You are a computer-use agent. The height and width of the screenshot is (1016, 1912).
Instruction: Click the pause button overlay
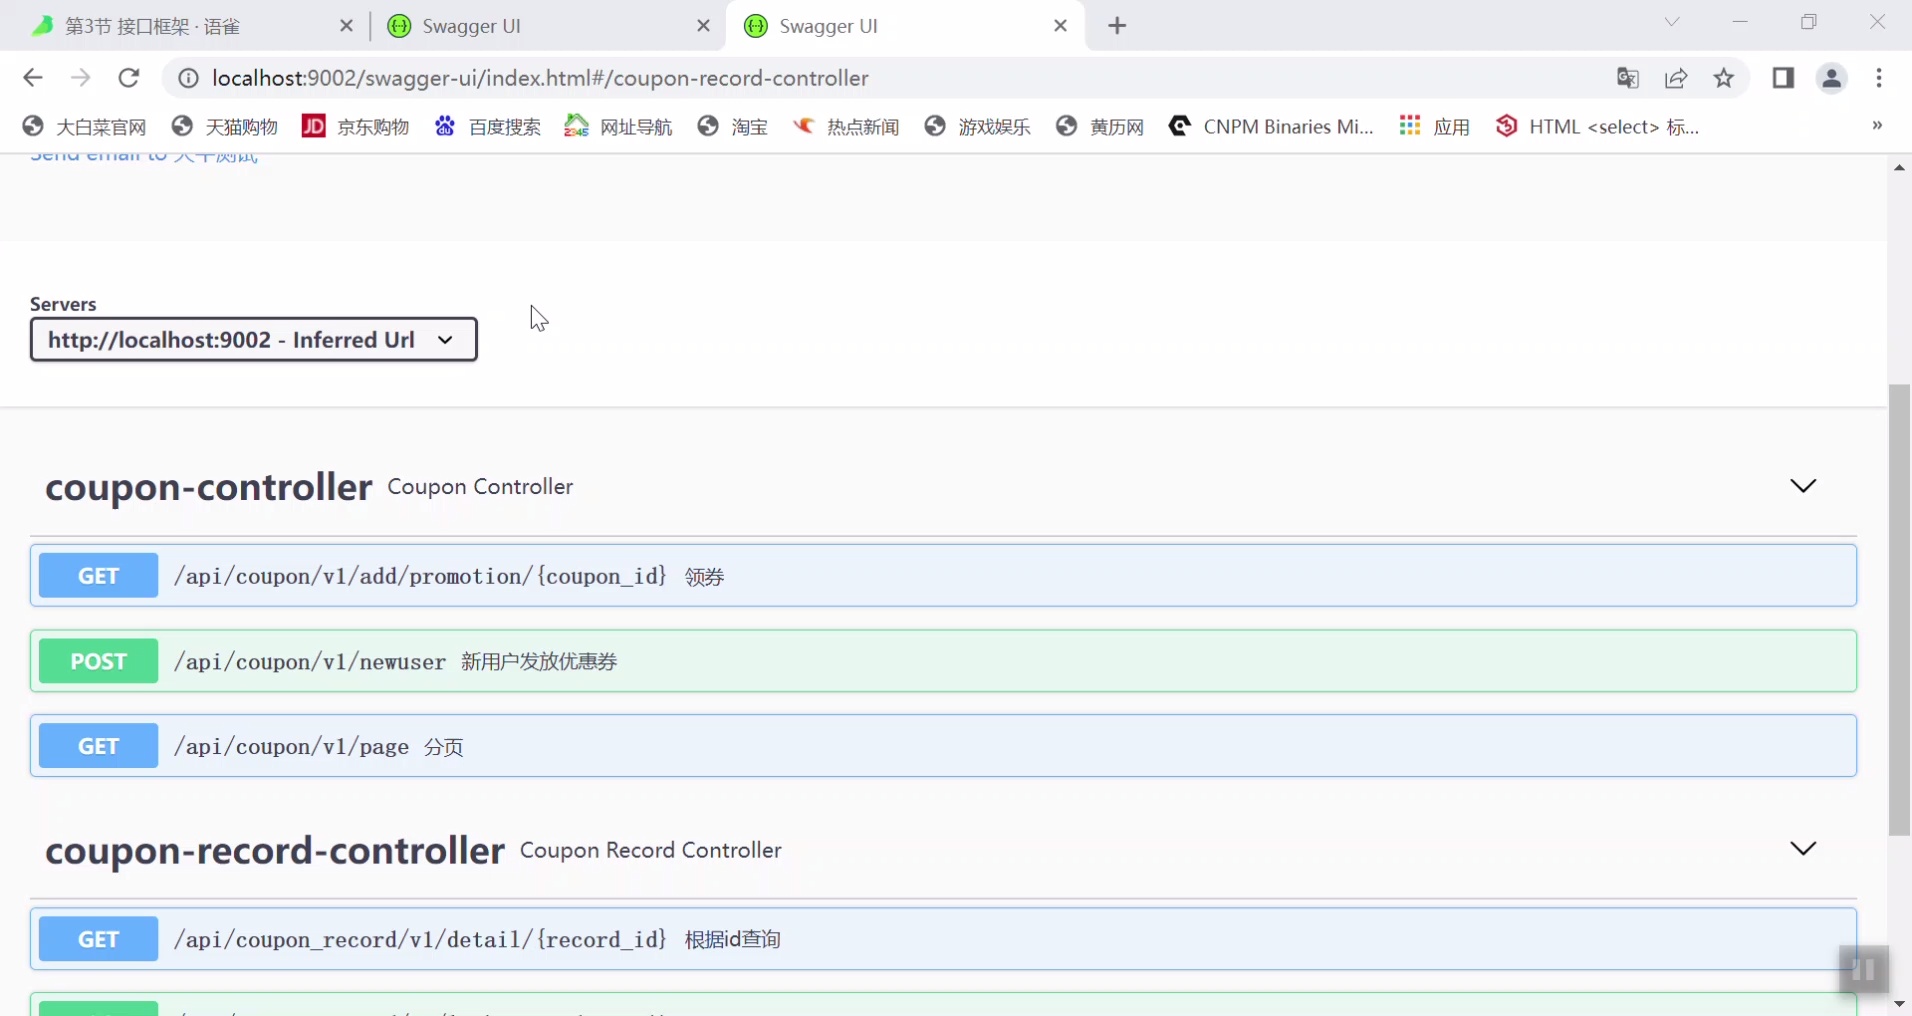[x=1863, y=969]
